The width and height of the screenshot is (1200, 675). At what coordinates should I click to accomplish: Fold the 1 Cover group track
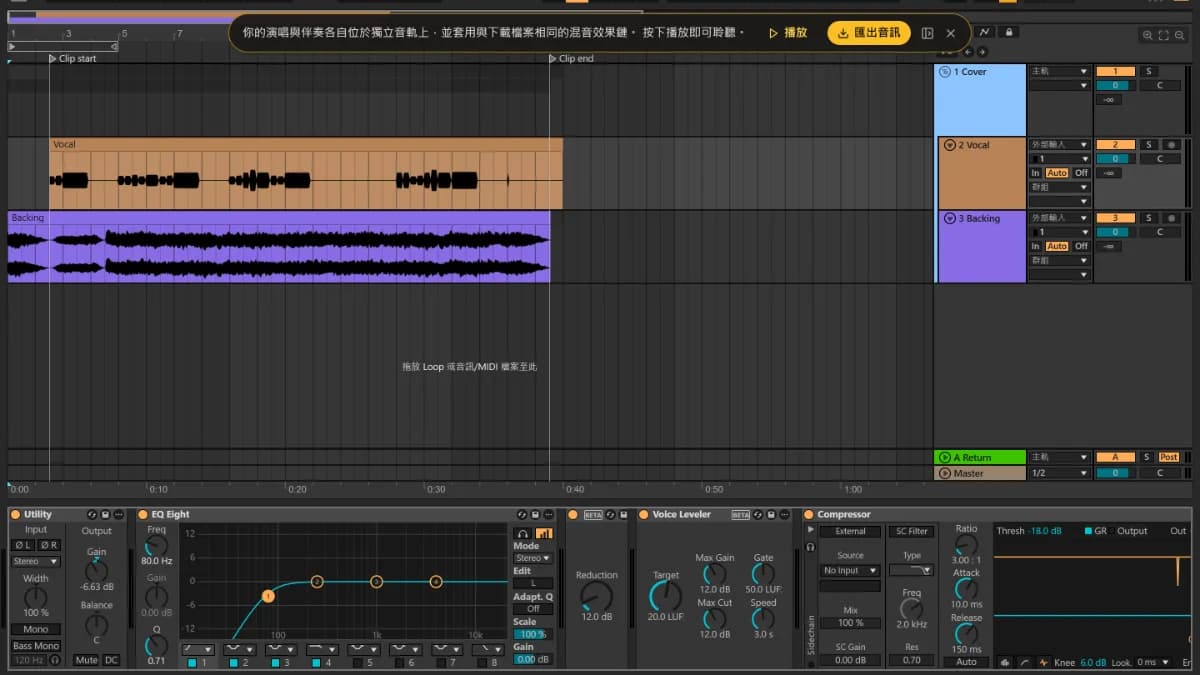(x=945, y=72)
